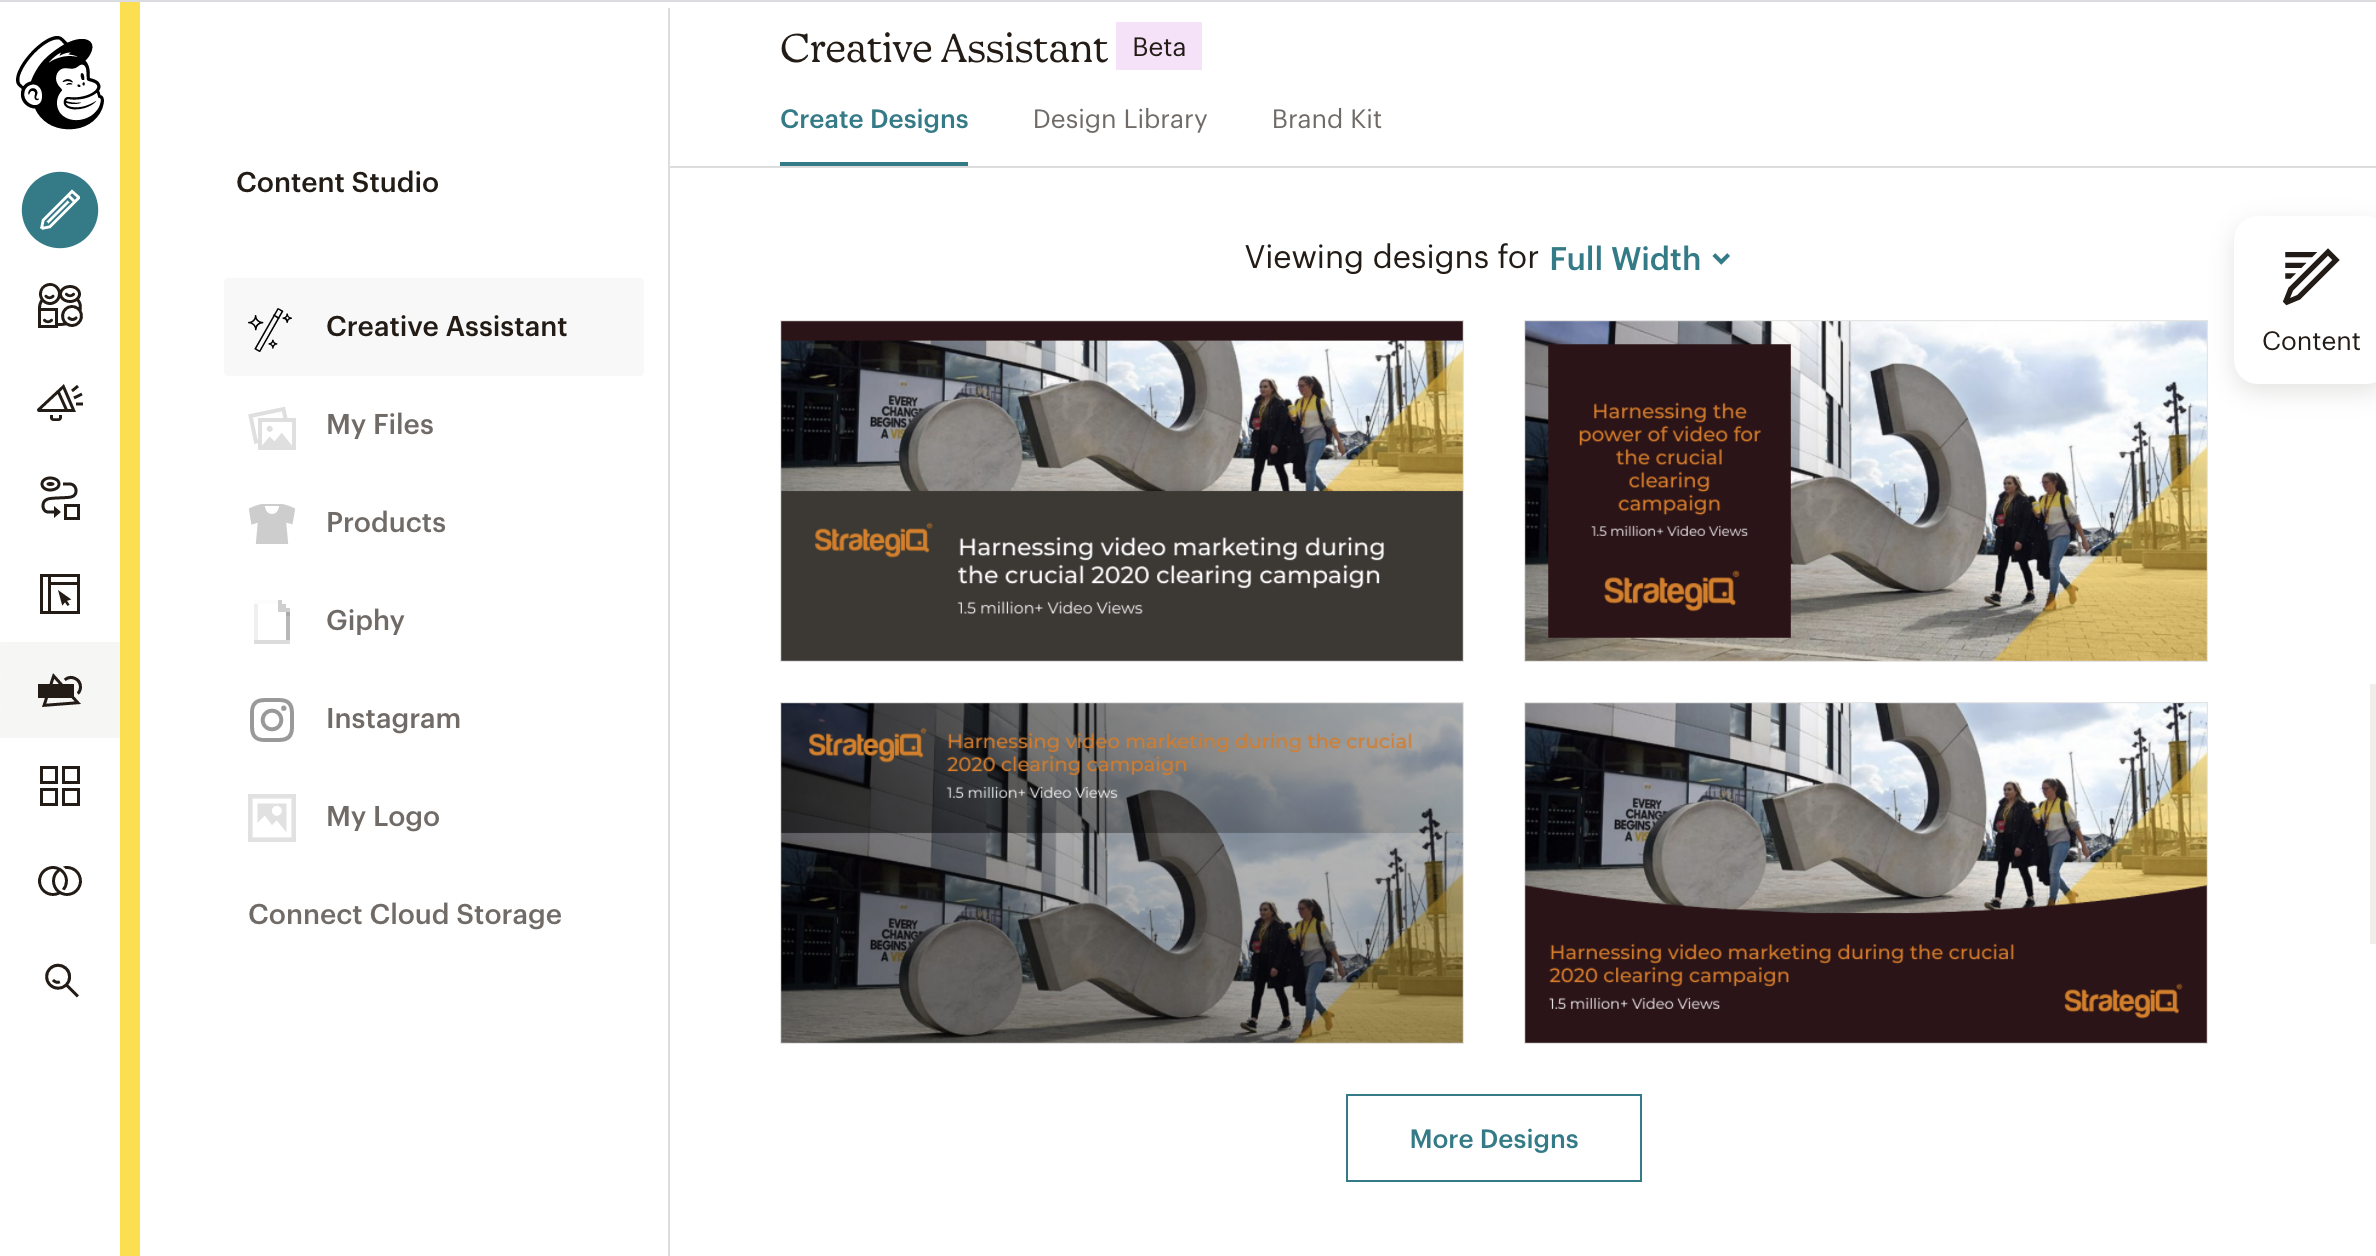Open Instagram menu item
This screenshot has height=1256, width=2376.
point(434,719)
